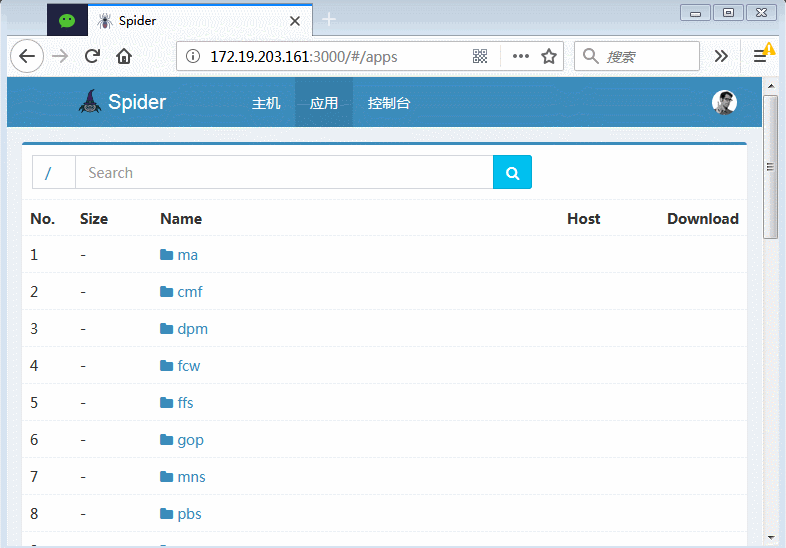Click the browser forward arrow button

(60, 56)
